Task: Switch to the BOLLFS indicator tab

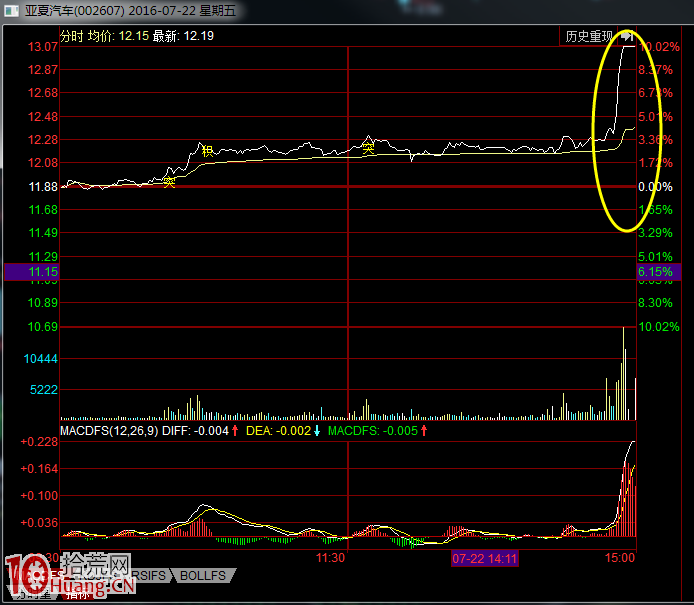Action: pyautogui.click(x=203, y=575)
